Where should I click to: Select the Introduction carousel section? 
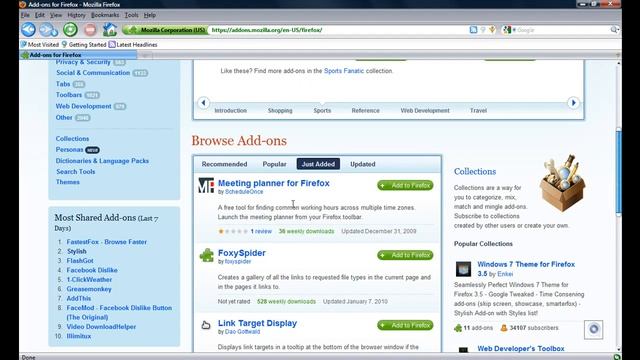(x=231, y=111)
